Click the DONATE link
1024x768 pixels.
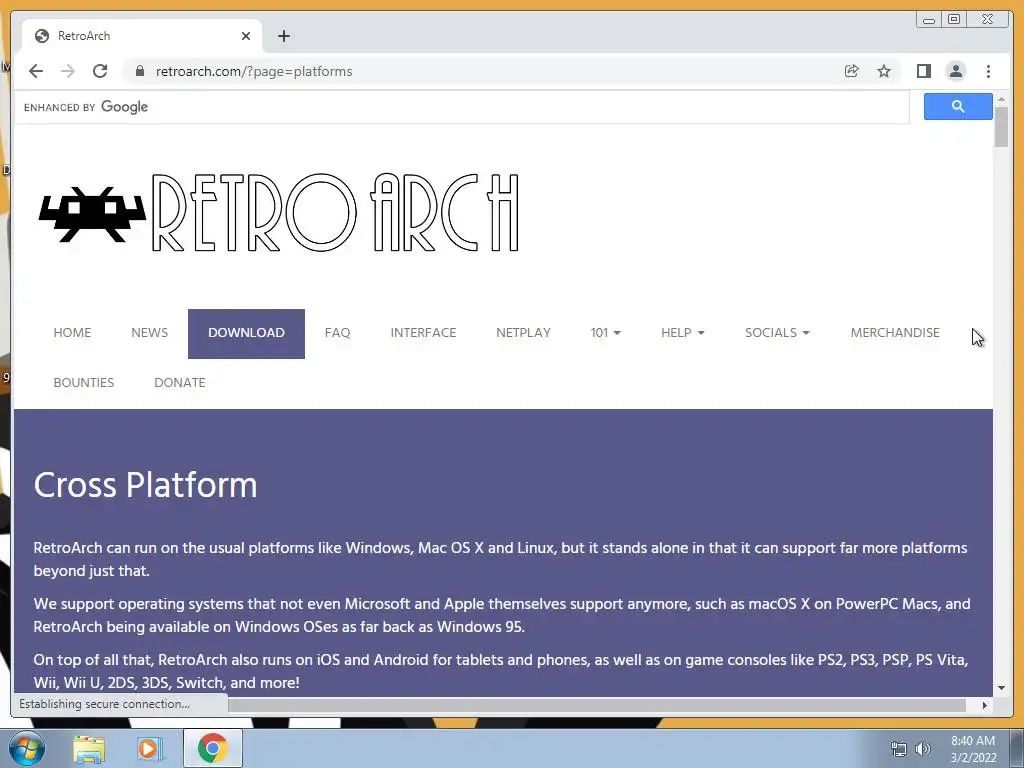coord(180,383)
